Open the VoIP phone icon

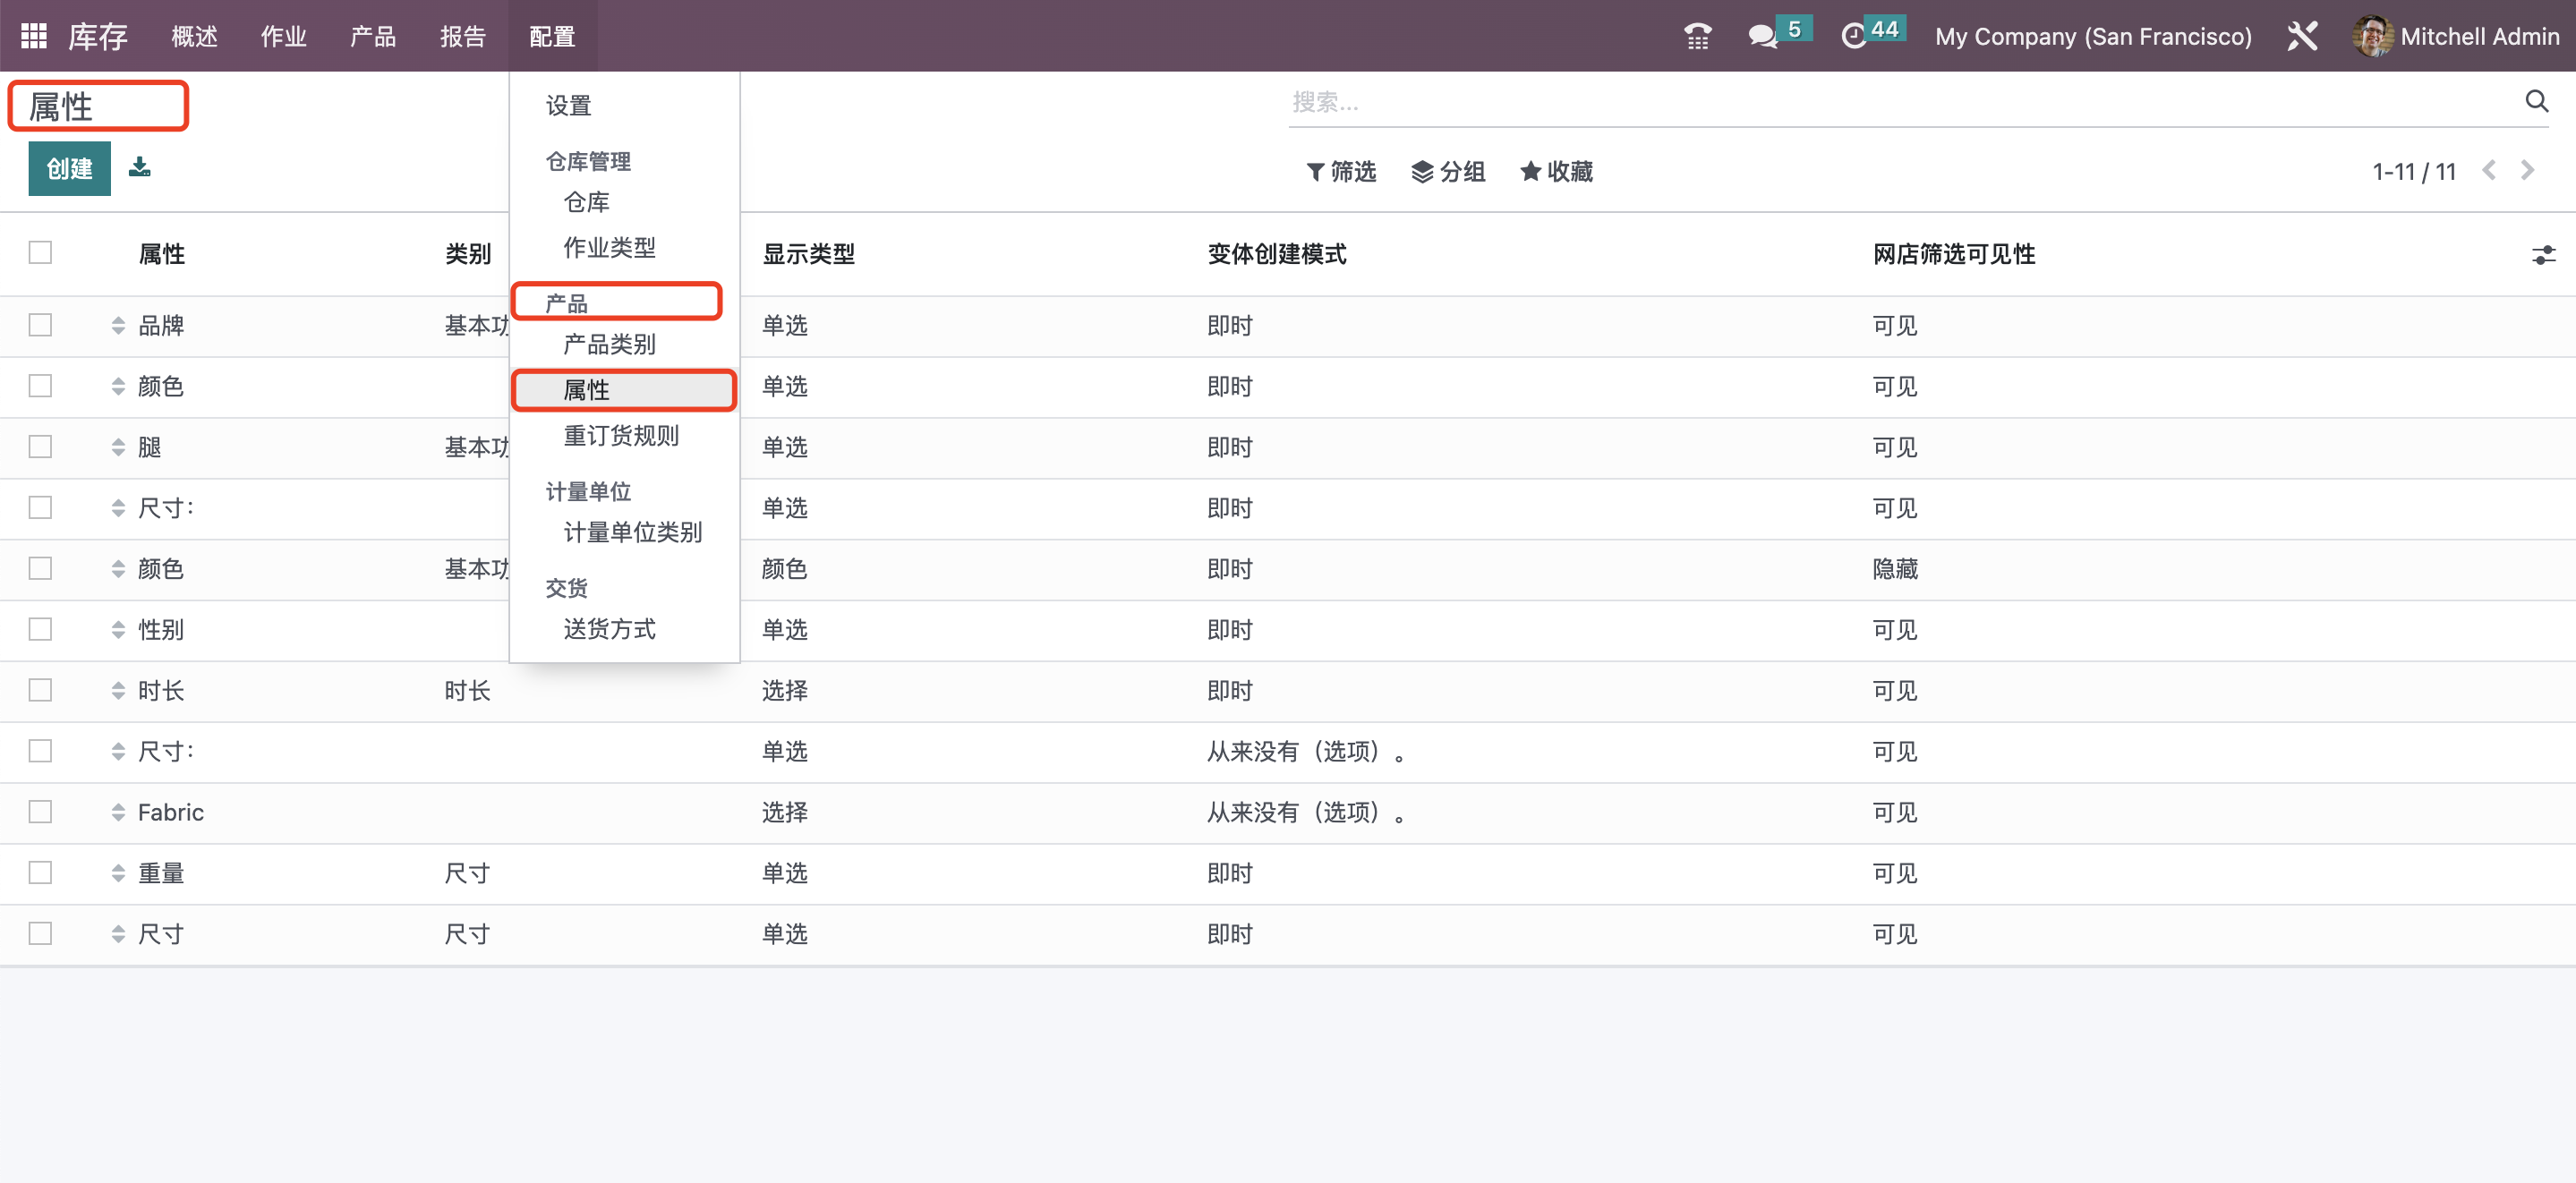[x=1697, y=36]
